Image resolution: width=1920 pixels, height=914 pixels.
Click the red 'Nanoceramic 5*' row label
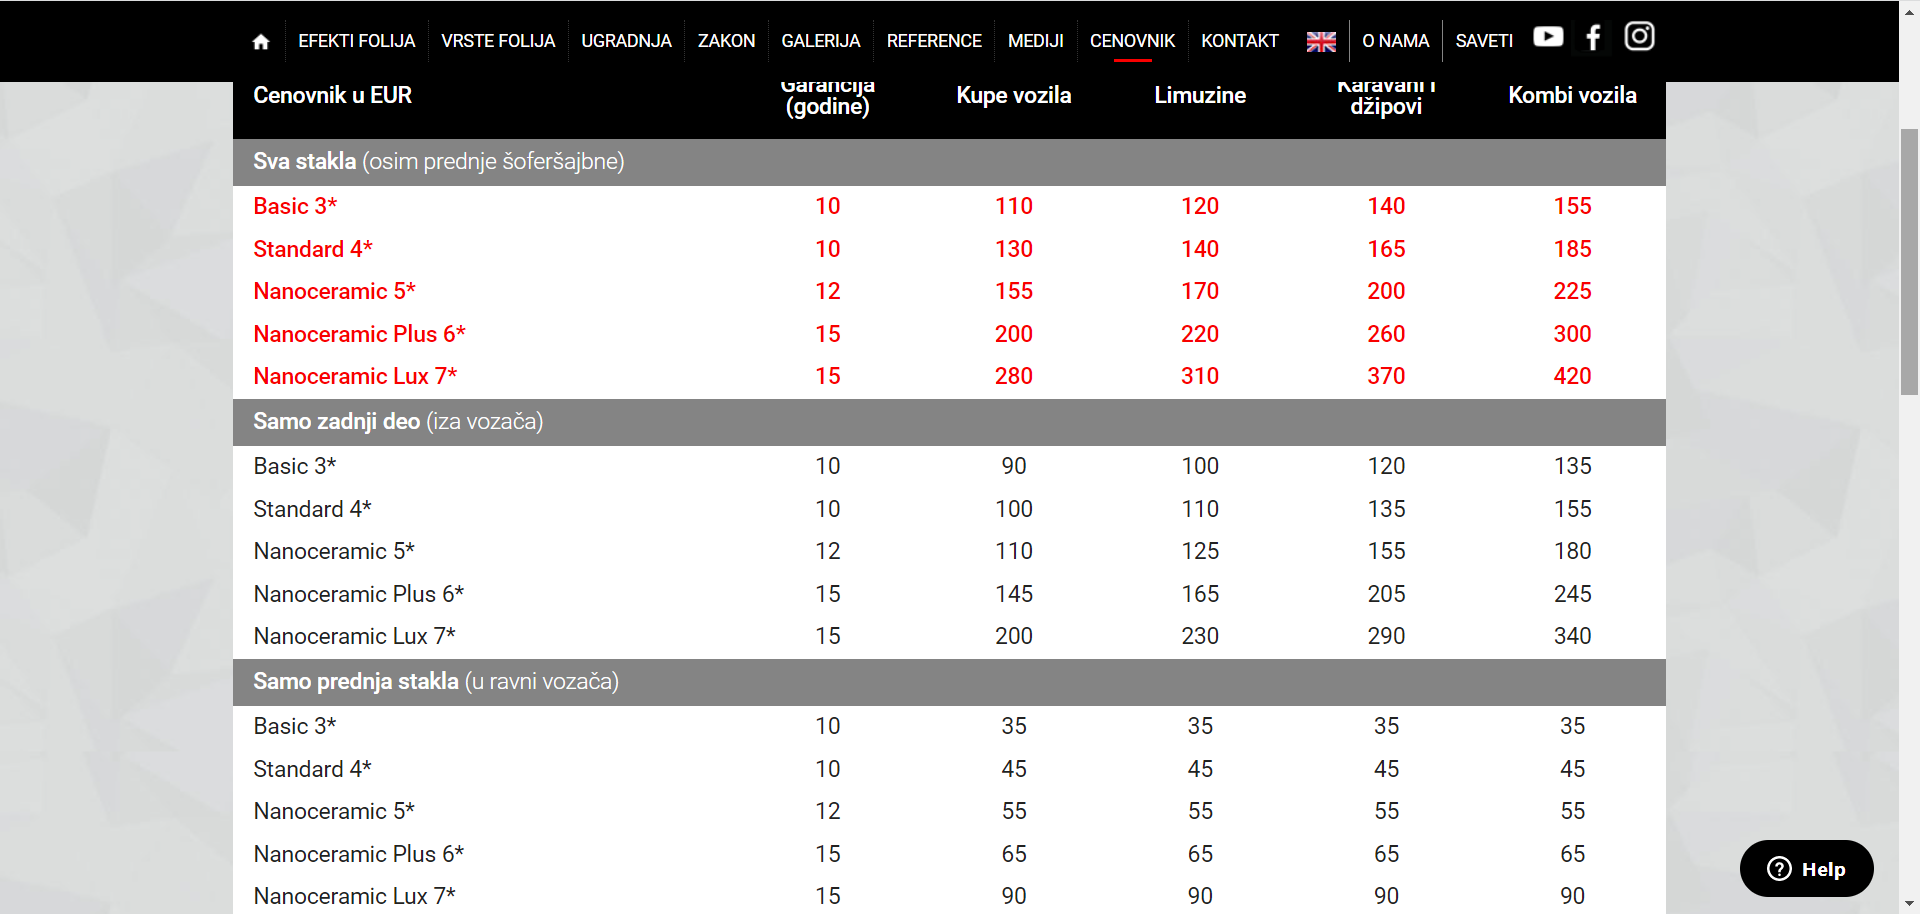pos(334,291)
